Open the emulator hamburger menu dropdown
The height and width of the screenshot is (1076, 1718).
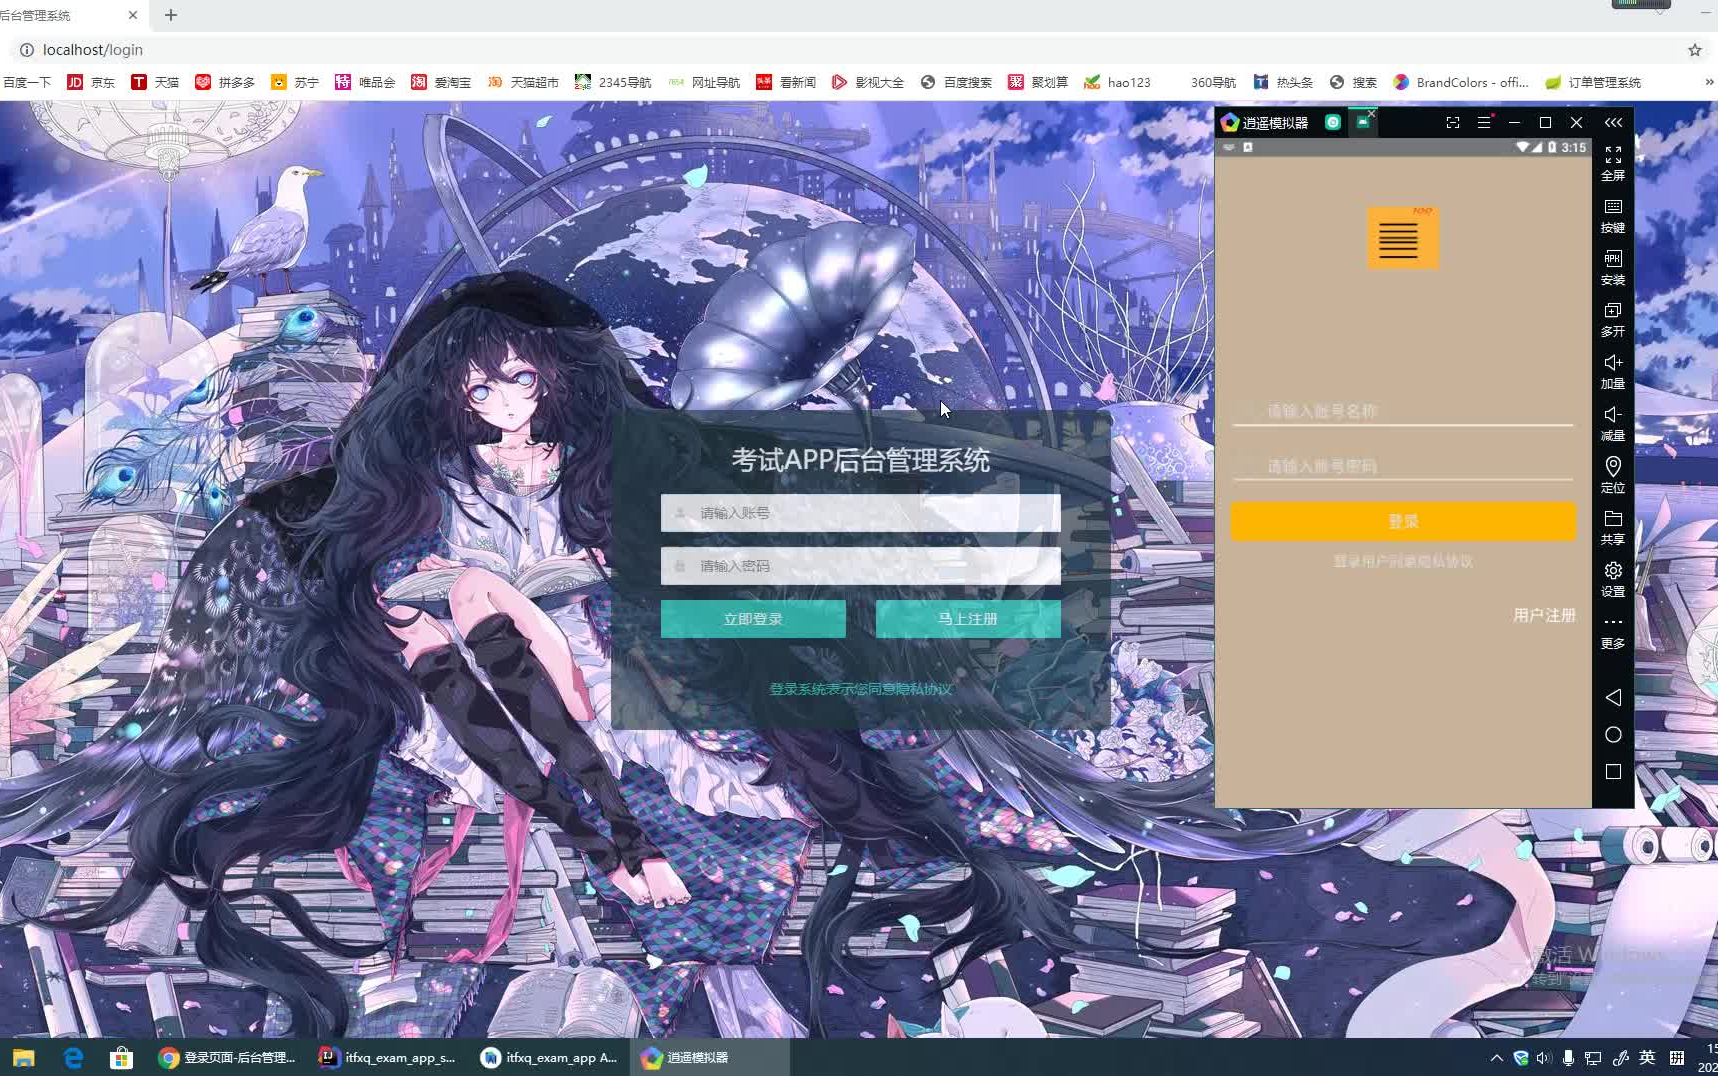tap(1484, 122)
